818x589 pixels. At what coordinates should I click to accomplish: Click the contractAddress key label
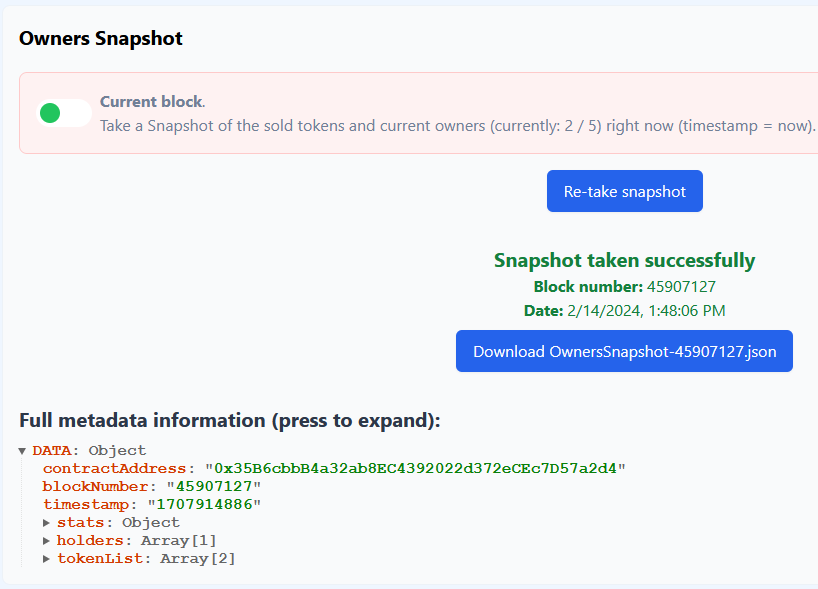114,469
